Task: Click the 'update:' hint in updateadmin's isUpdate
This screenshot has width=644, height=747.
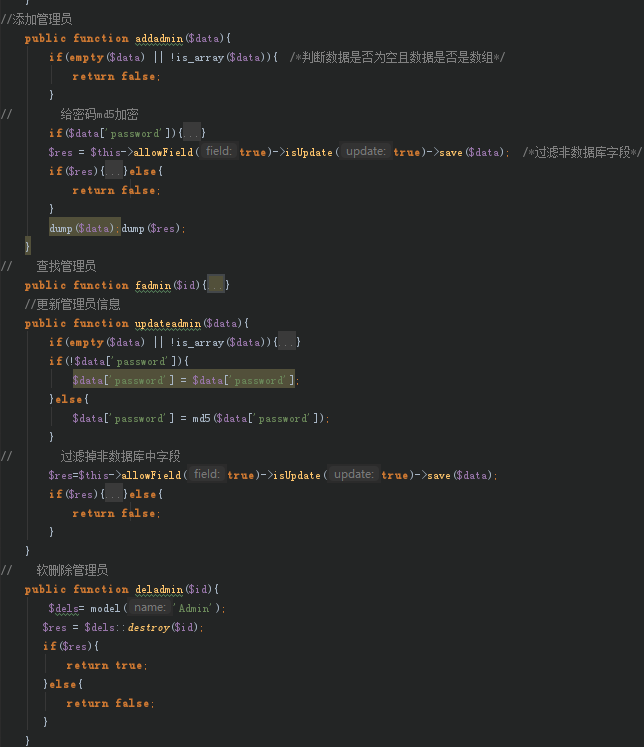Action: click(x=354, y=475)
